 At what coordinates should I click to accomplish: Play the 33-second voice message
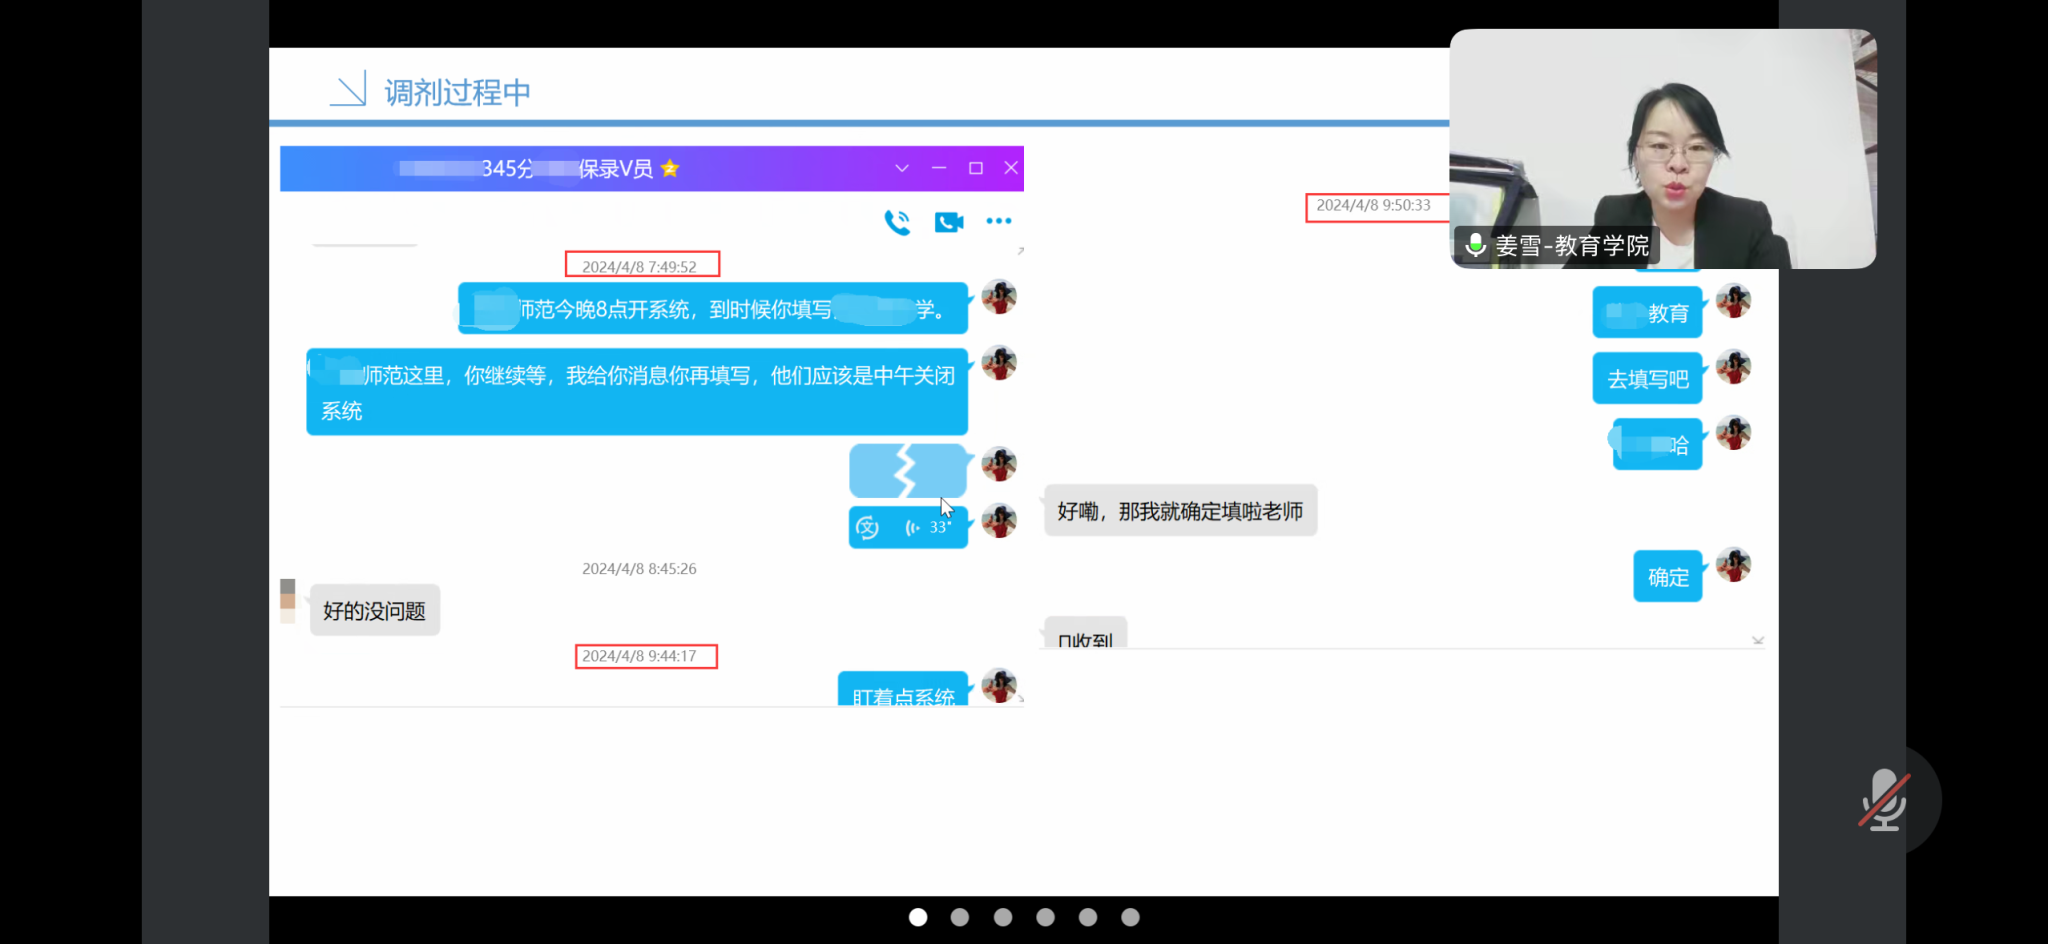coord(926,527)
